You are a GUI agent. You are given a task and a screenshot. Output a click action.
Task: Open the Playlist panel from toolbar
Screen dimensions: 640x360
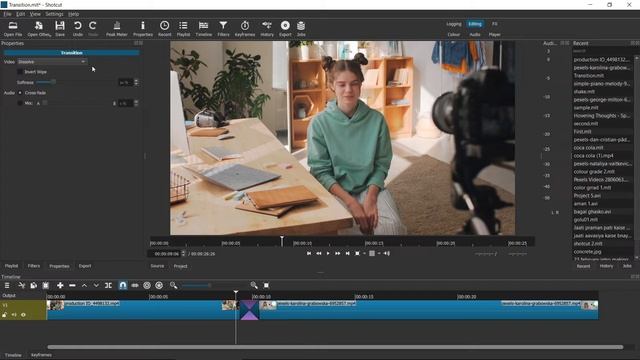tap(183, 29)
